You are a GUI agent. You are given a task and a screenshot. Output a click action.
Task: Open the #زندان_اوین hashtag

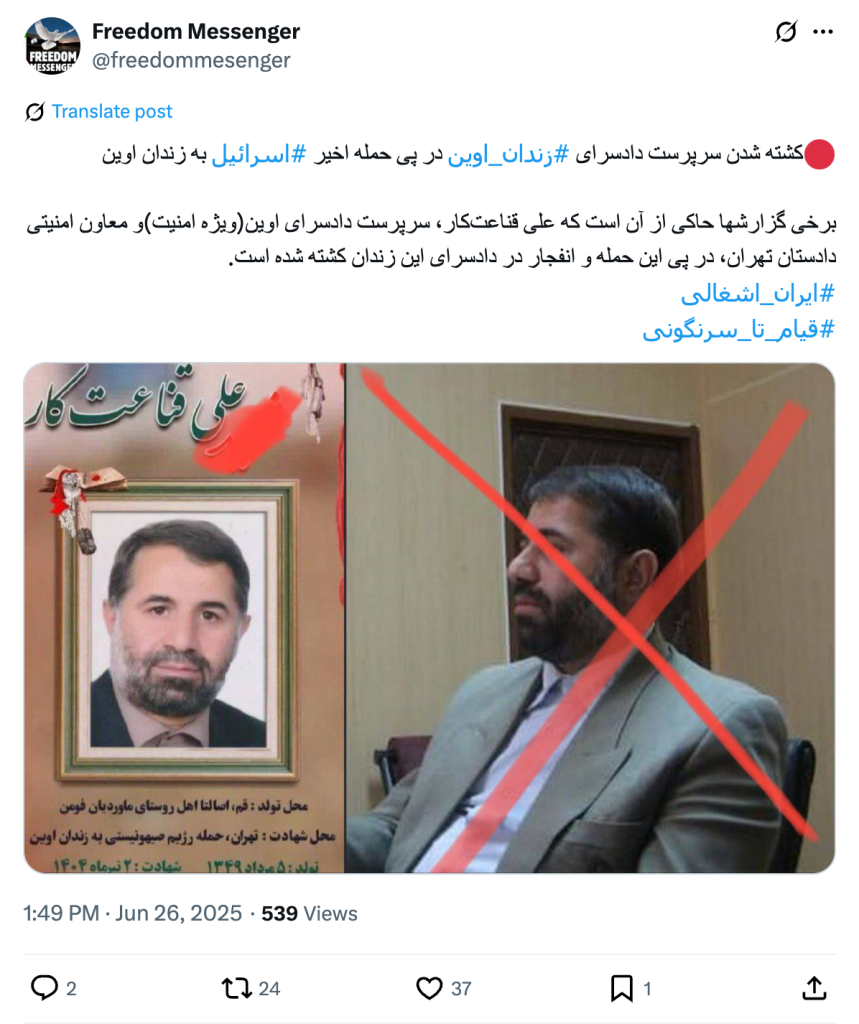tap(508, 154)
